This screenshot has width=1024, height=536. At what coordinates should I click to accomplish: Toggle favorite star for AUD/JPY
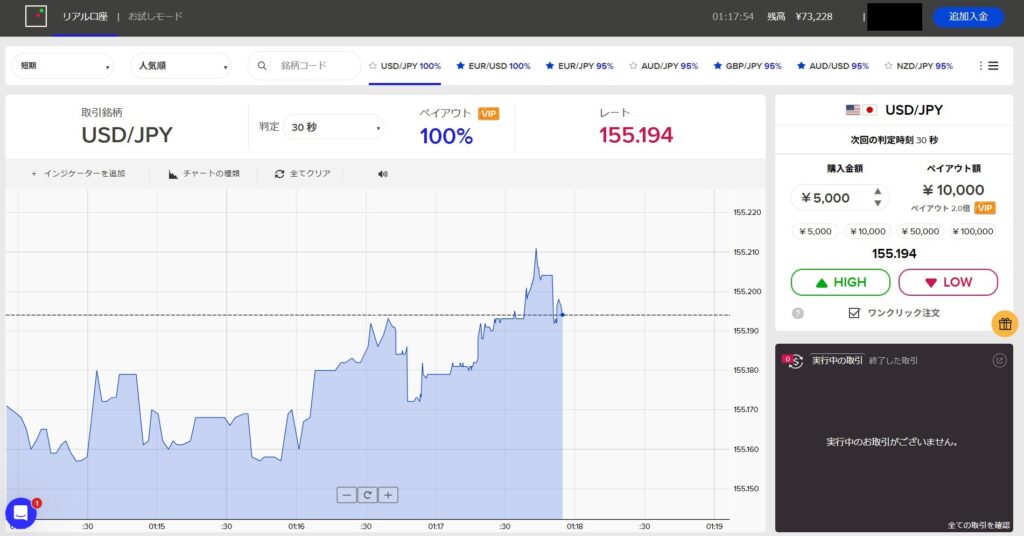tap(633, 66)
